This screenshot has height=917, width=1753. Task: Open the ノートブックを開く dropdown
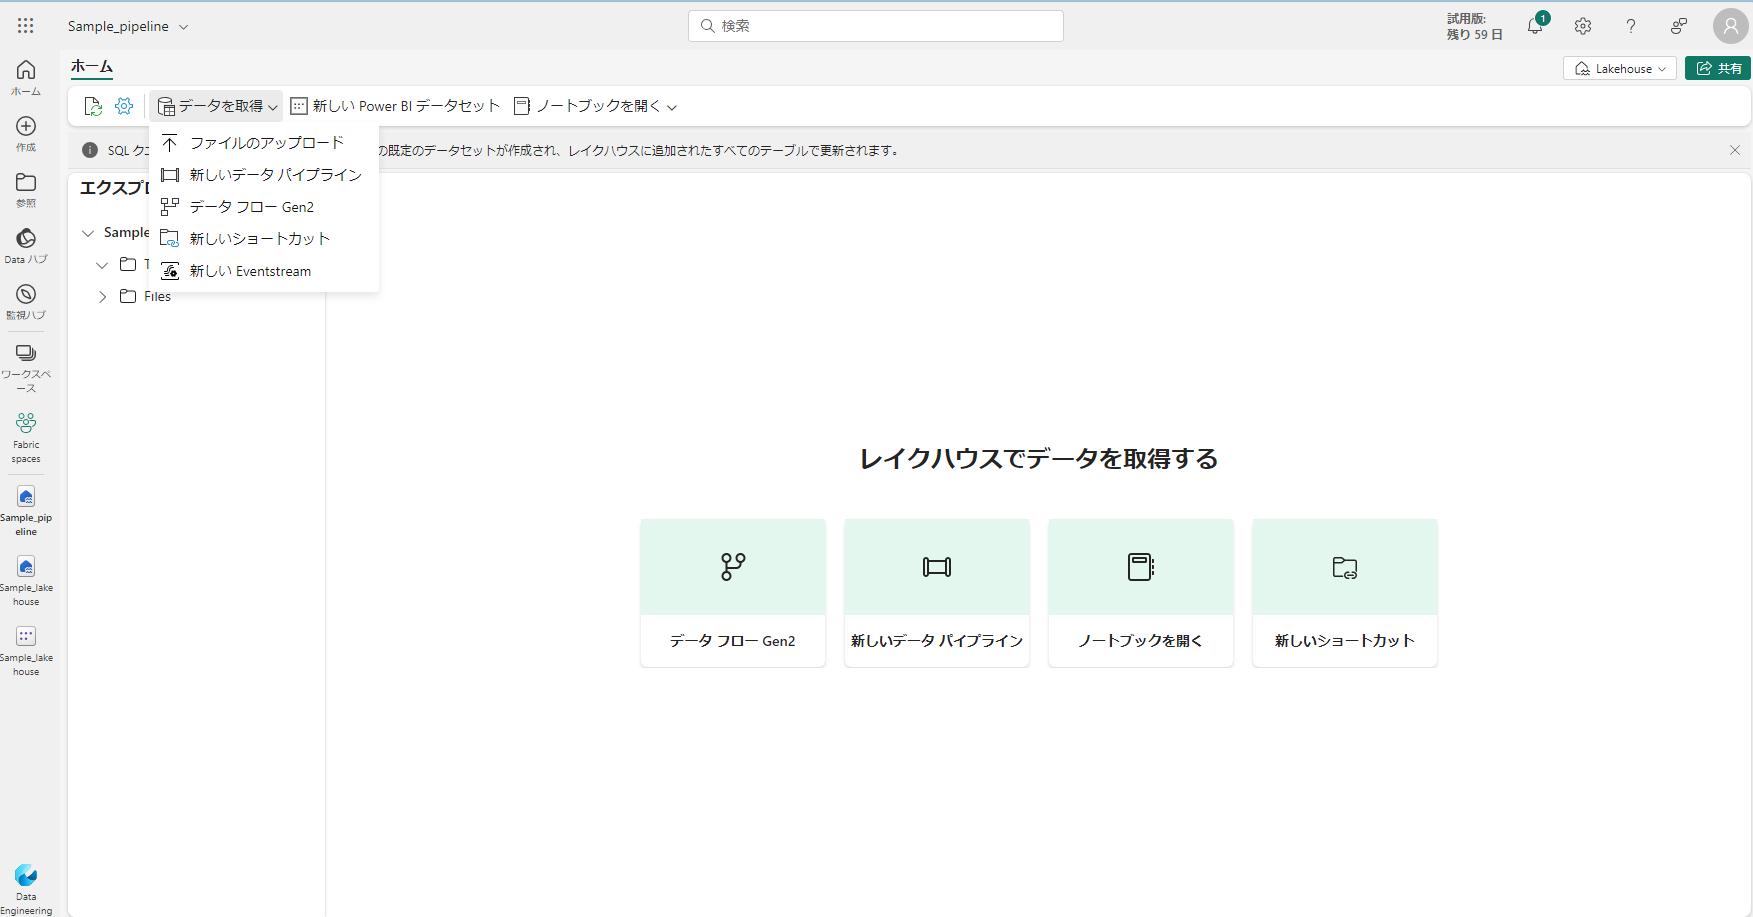595,106
